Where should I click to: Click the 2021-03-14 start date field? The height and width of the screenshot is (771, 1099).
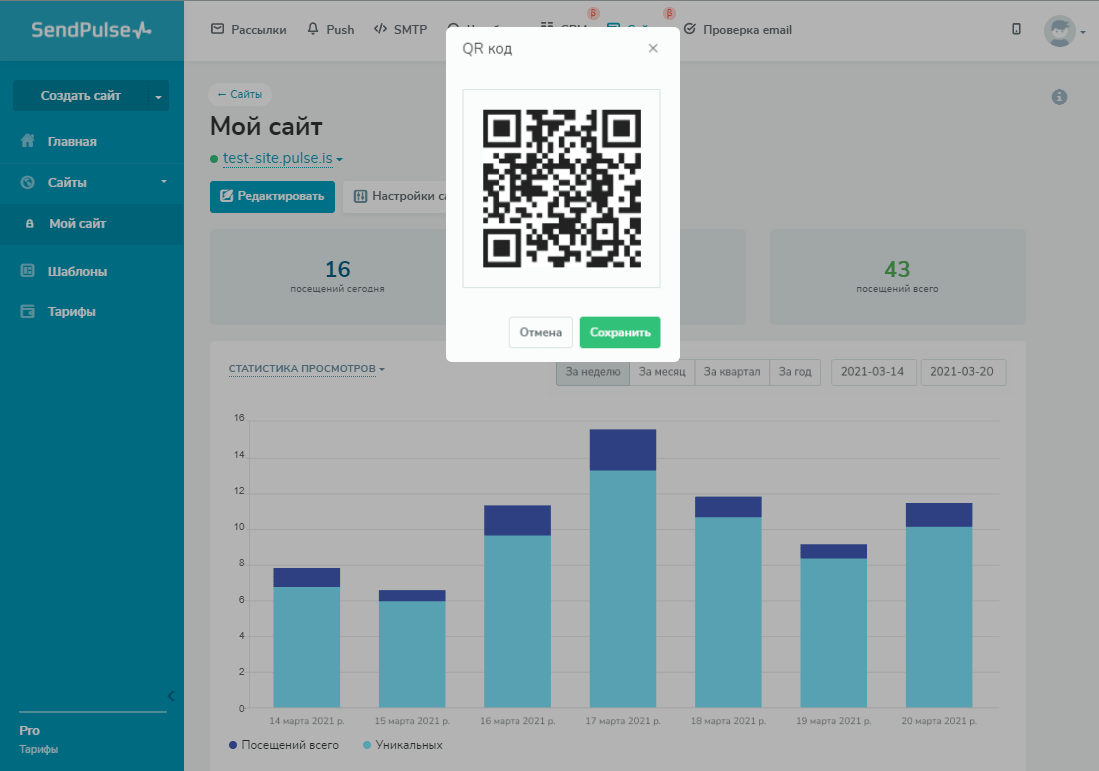pyautogui.click(x=873, y=371)
